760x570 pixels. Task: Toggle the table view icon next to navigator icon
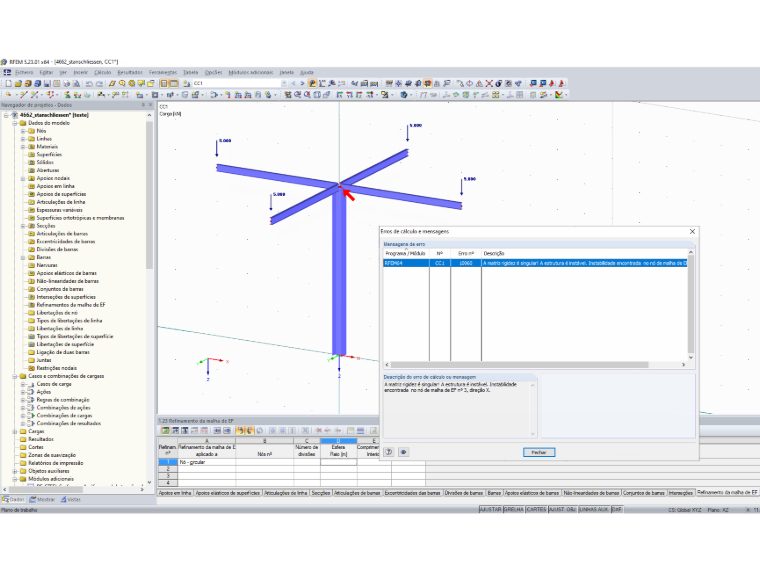tap(174, 83)
